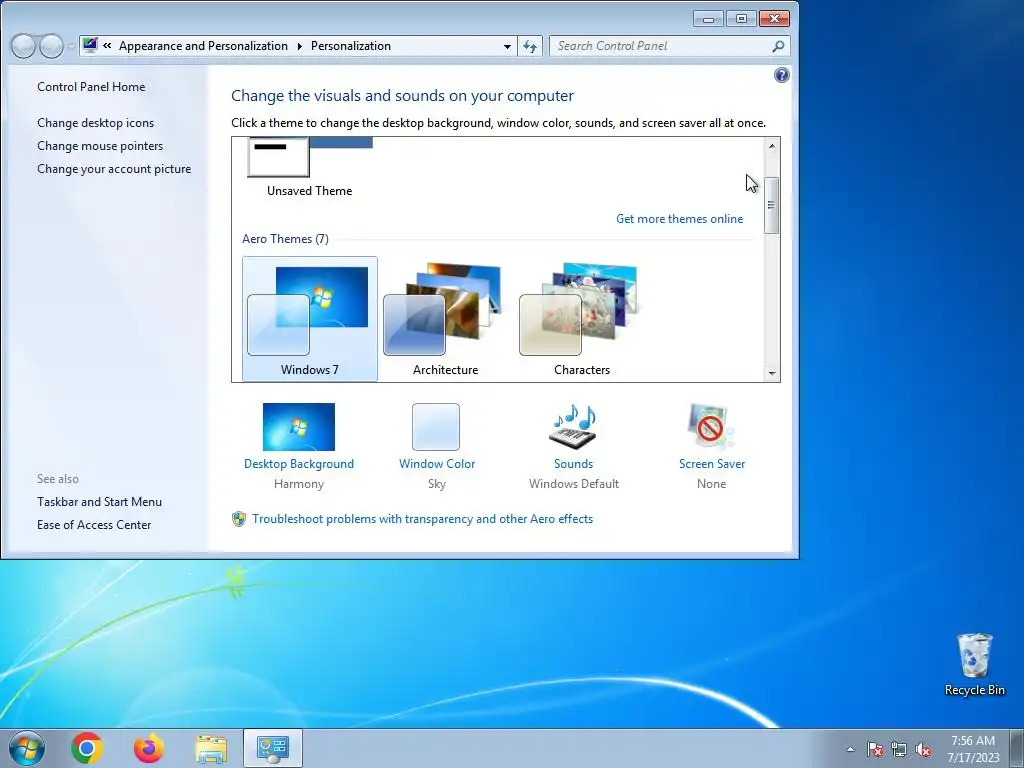Open the Window Color swatch icon
The height and width of the screenshot is (768, 1024).
[x=436, y=426]
